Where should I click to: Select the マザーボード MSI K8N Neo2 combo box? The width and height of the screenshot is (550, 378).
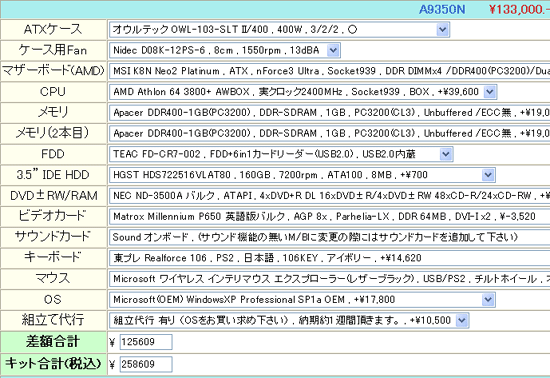pyautogui.click(x=329, y=71)
